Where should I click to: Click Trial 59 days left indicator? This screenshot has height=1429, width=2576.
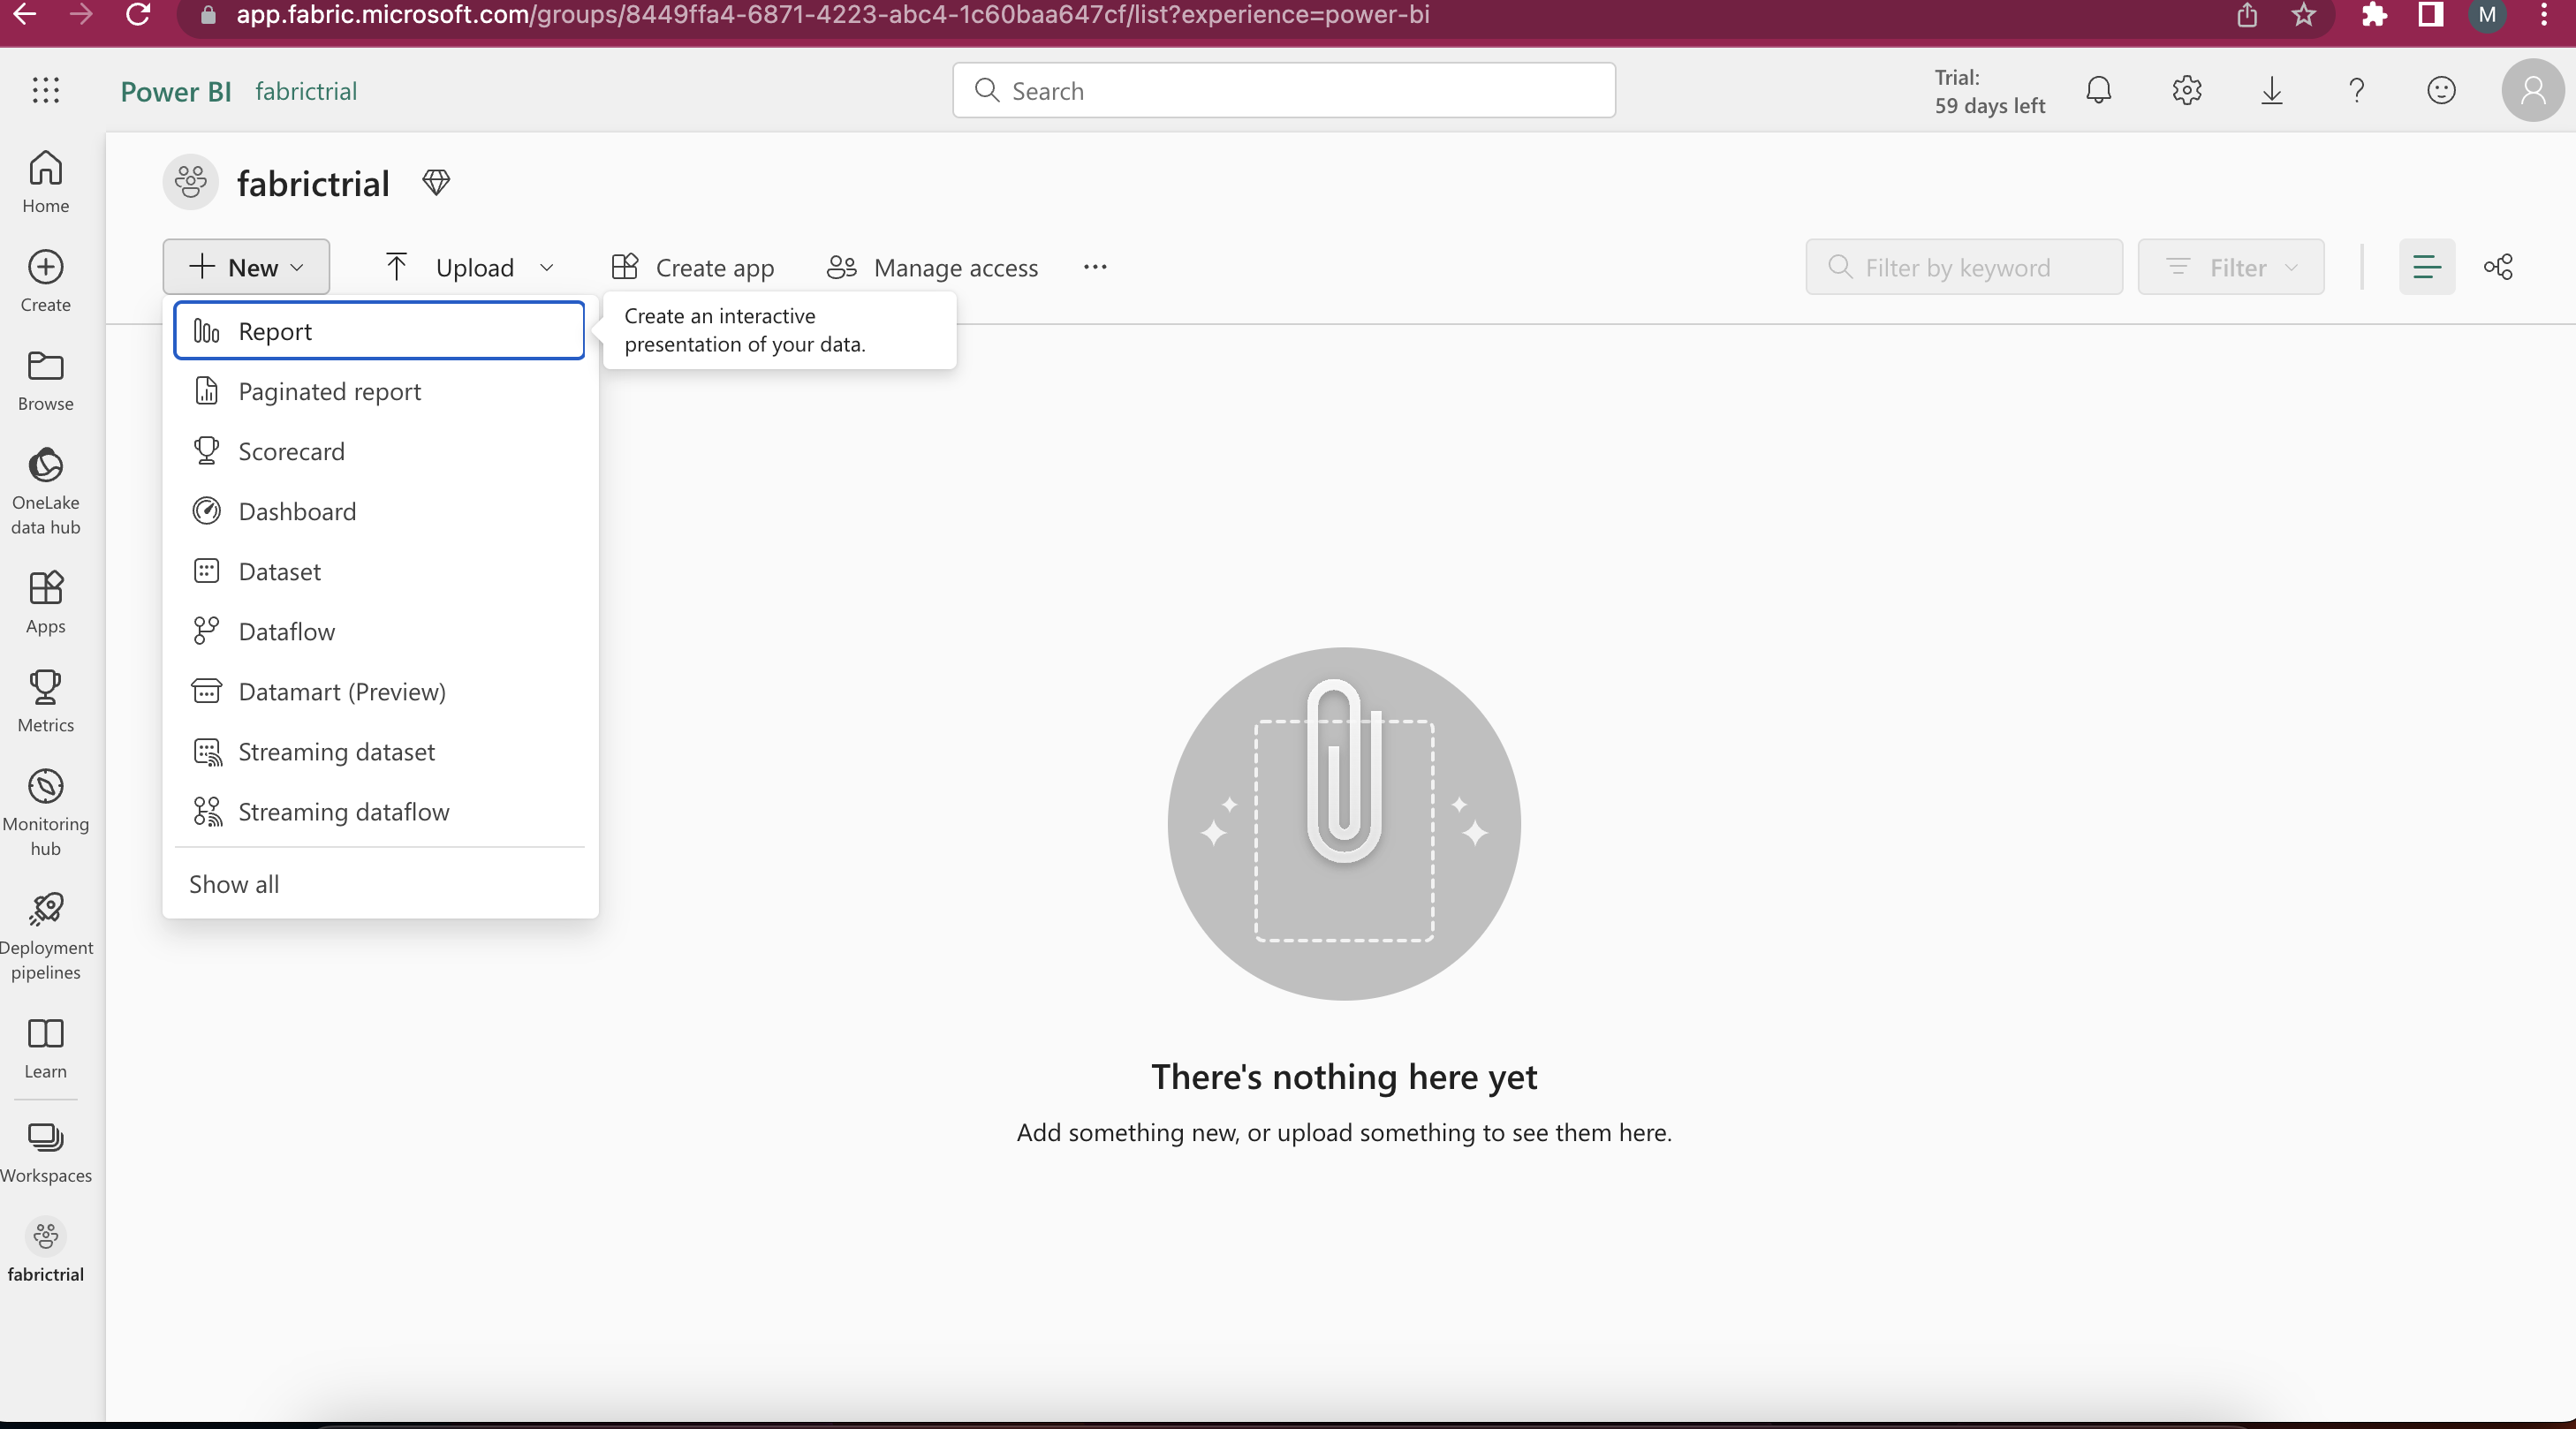(x=1990, y=91)
